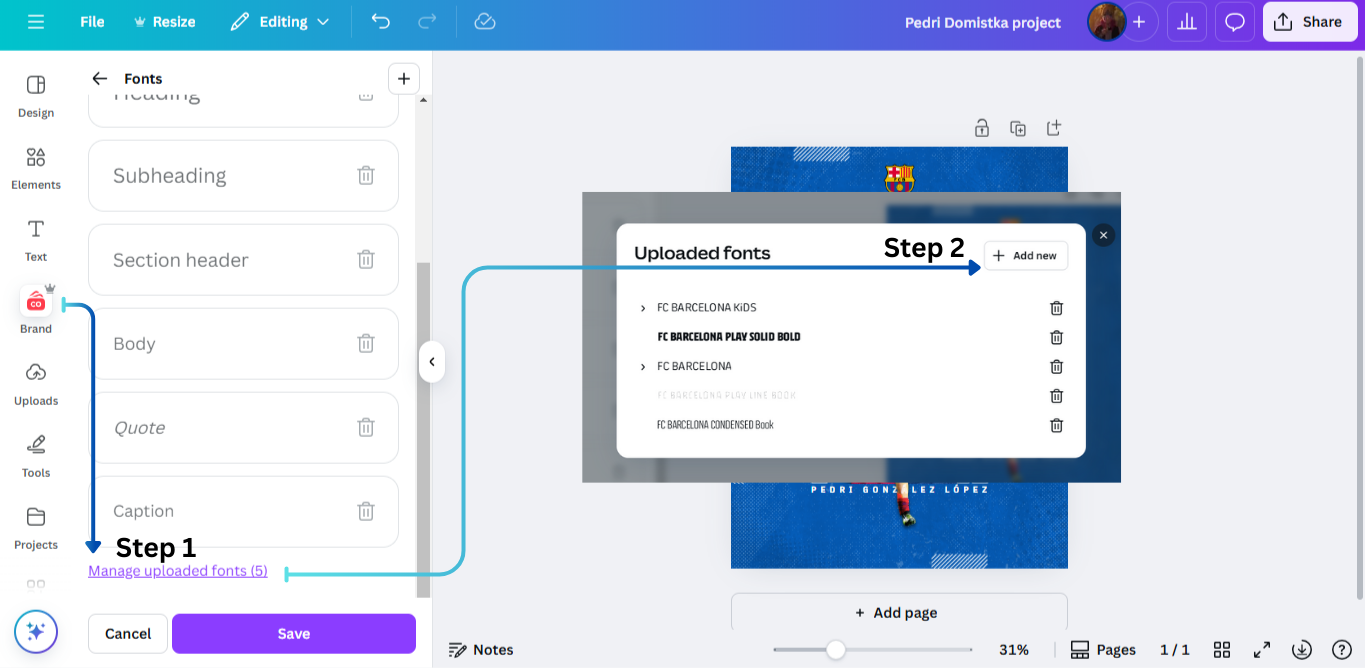This screenshot has width=1365, height=668.
Task: Click the Pedri Domistka project title
Action: (x=983, y=22)
